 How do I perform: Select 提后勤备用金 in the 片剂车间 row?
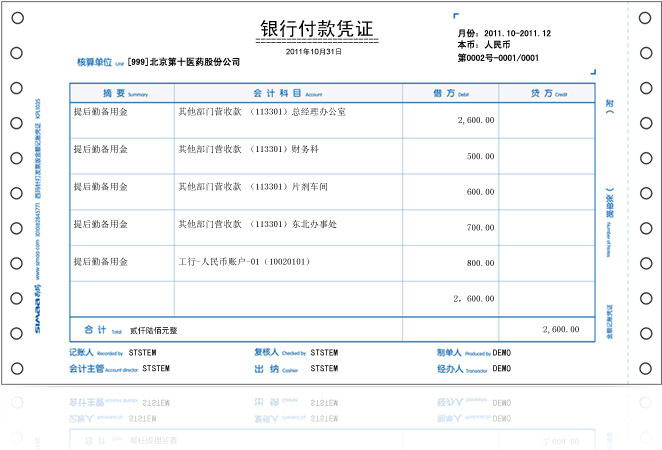pyautogui.click(x=100, y=187)
